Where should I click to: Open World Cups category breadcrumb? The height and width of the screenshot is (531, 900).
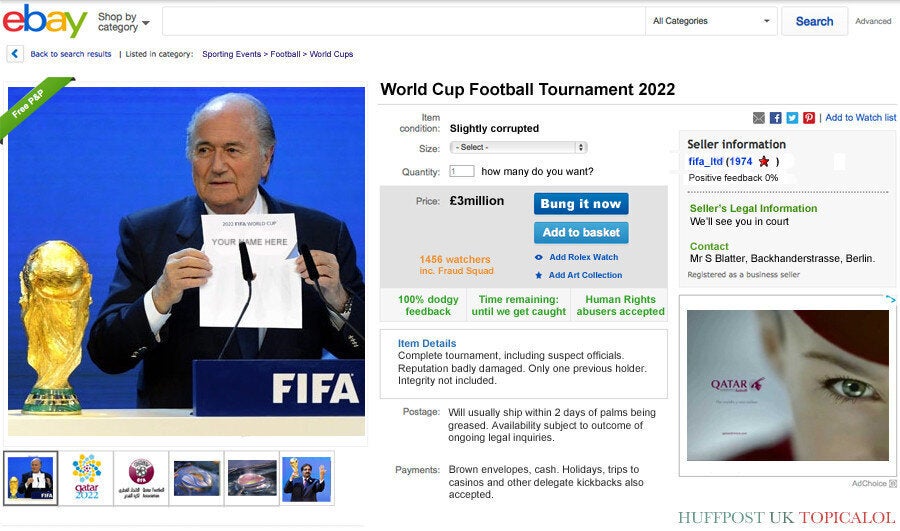[x=331, y=54]
